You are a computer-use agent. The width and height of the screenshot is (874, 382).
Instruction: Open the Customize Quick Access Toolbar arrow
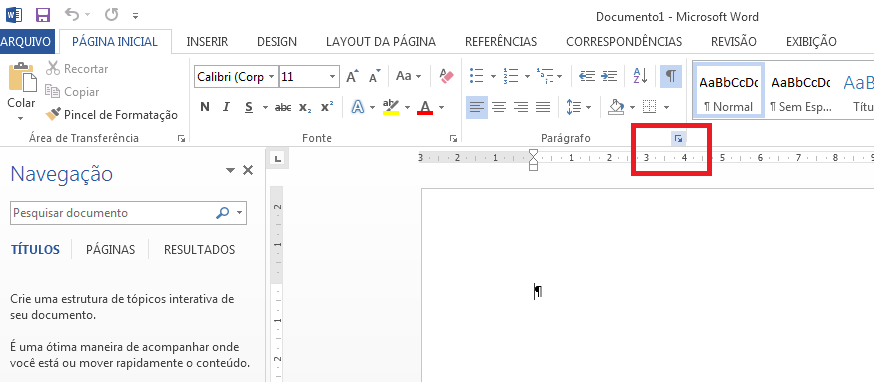coord(135,16)
